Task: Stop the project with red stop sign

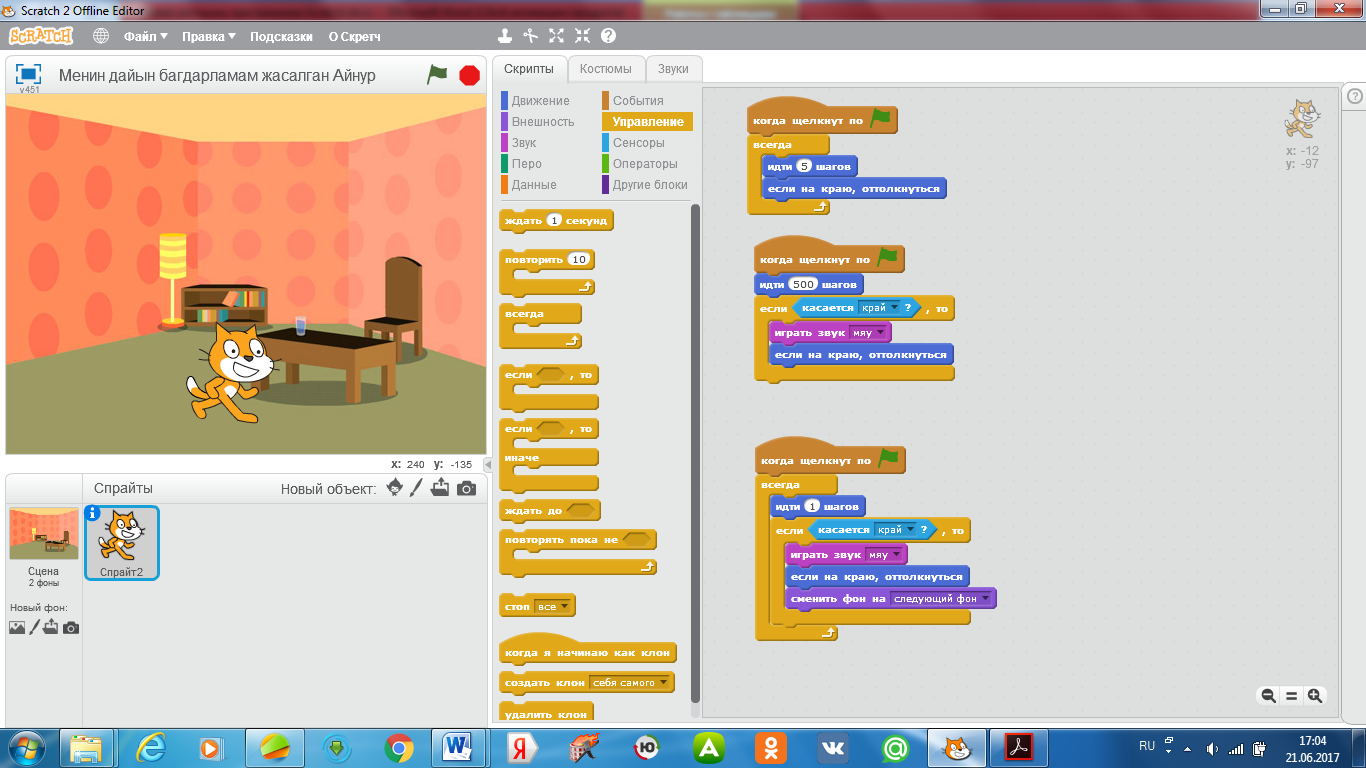Action: tap(469, 75)
